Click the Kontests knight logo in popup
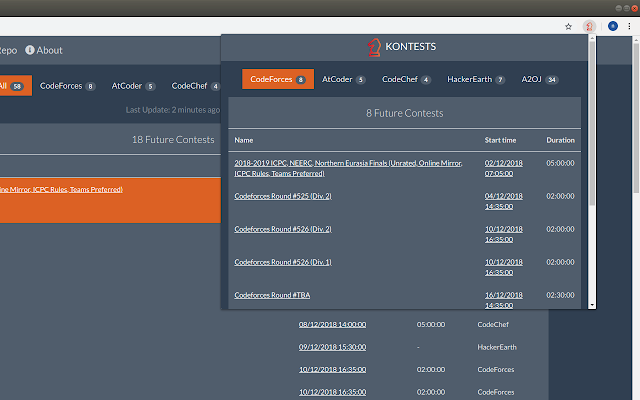 374,47
